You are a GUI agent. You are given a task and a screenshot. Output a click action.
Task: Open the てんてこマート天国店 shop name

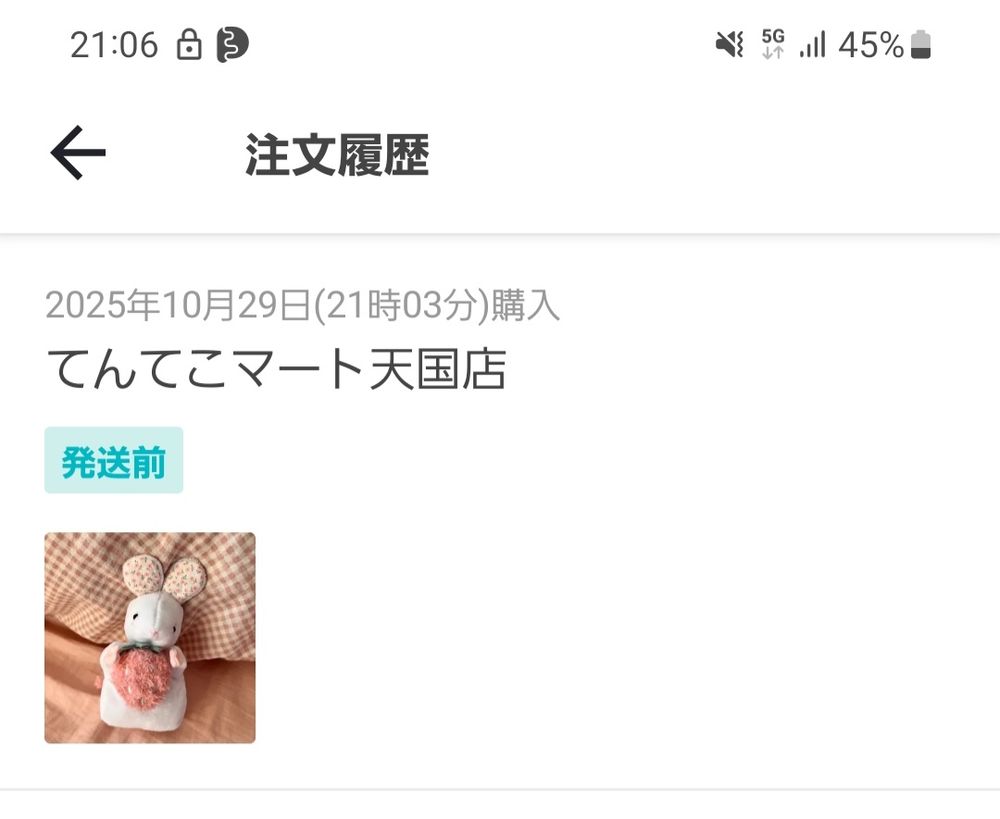pos(277,369)
